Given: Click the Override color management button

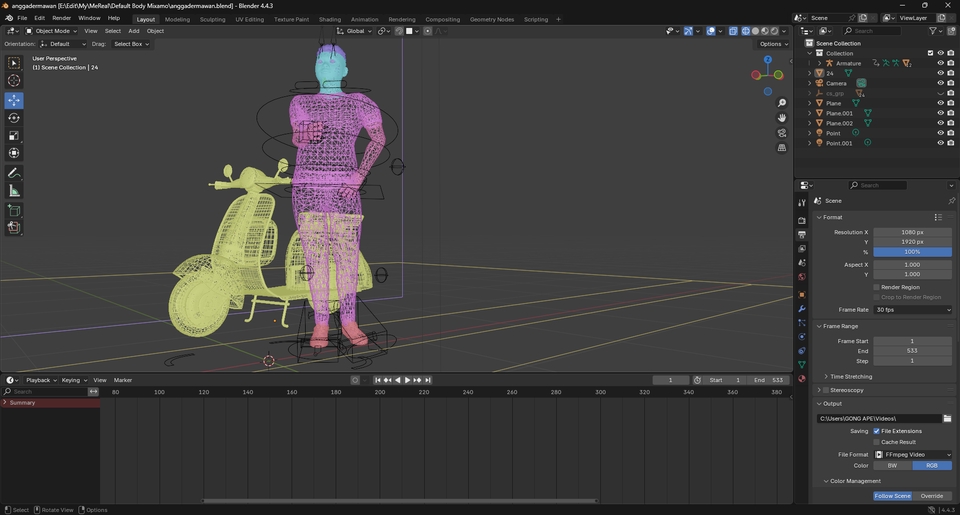Looking at the screenshot, I should (x=931, y=496).
